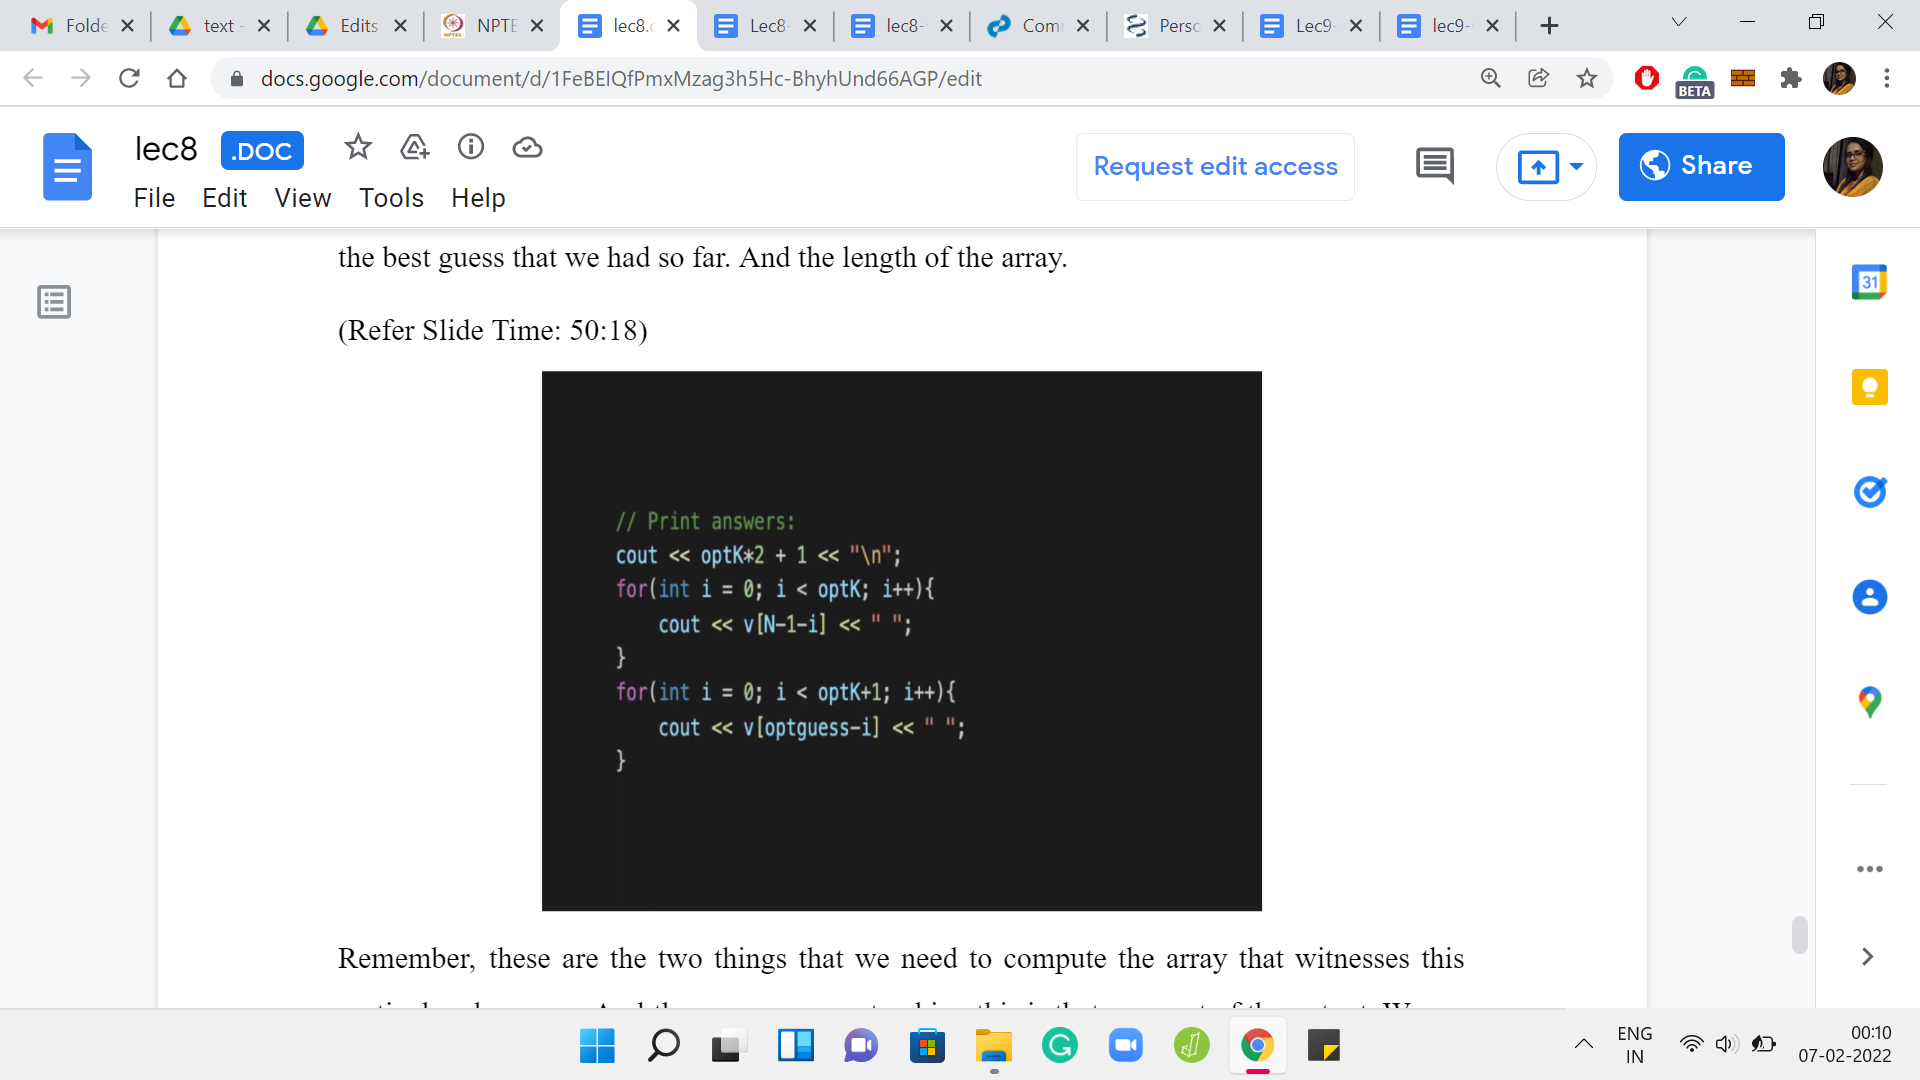This screenshot has width=1920, height=1080.
Task: Open comment history icon
Action: click(1434, 166)
